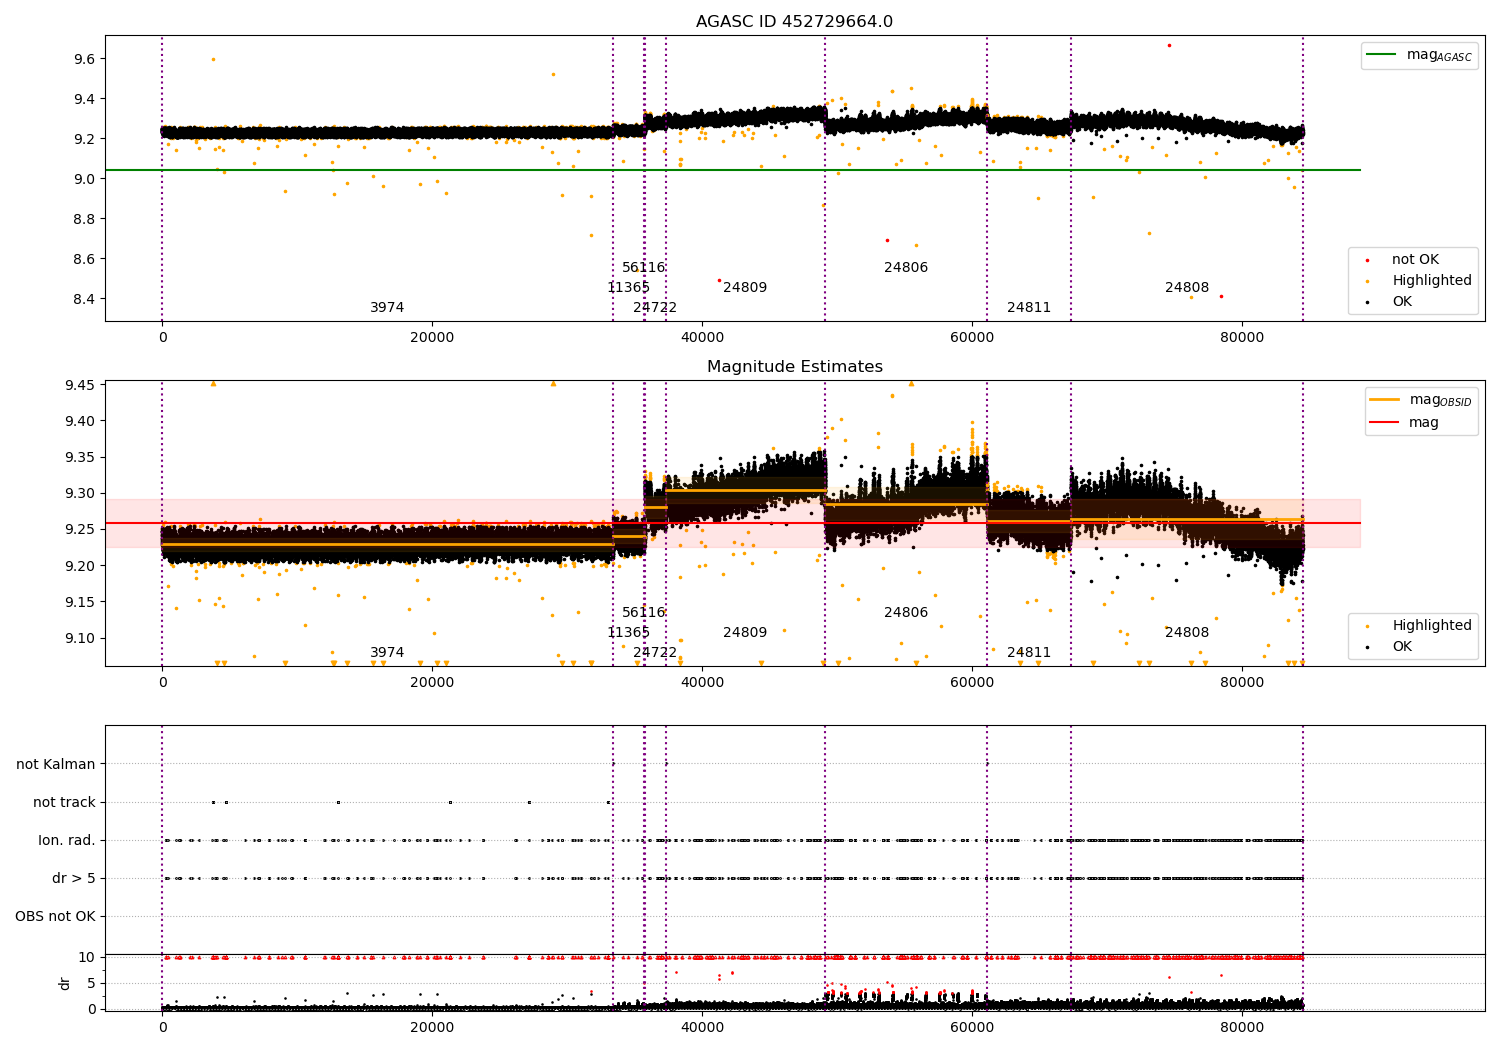Click the 'OBS not OK' axis label
The height and width of the screenshot is (1050, 1500).
(56, 916)
